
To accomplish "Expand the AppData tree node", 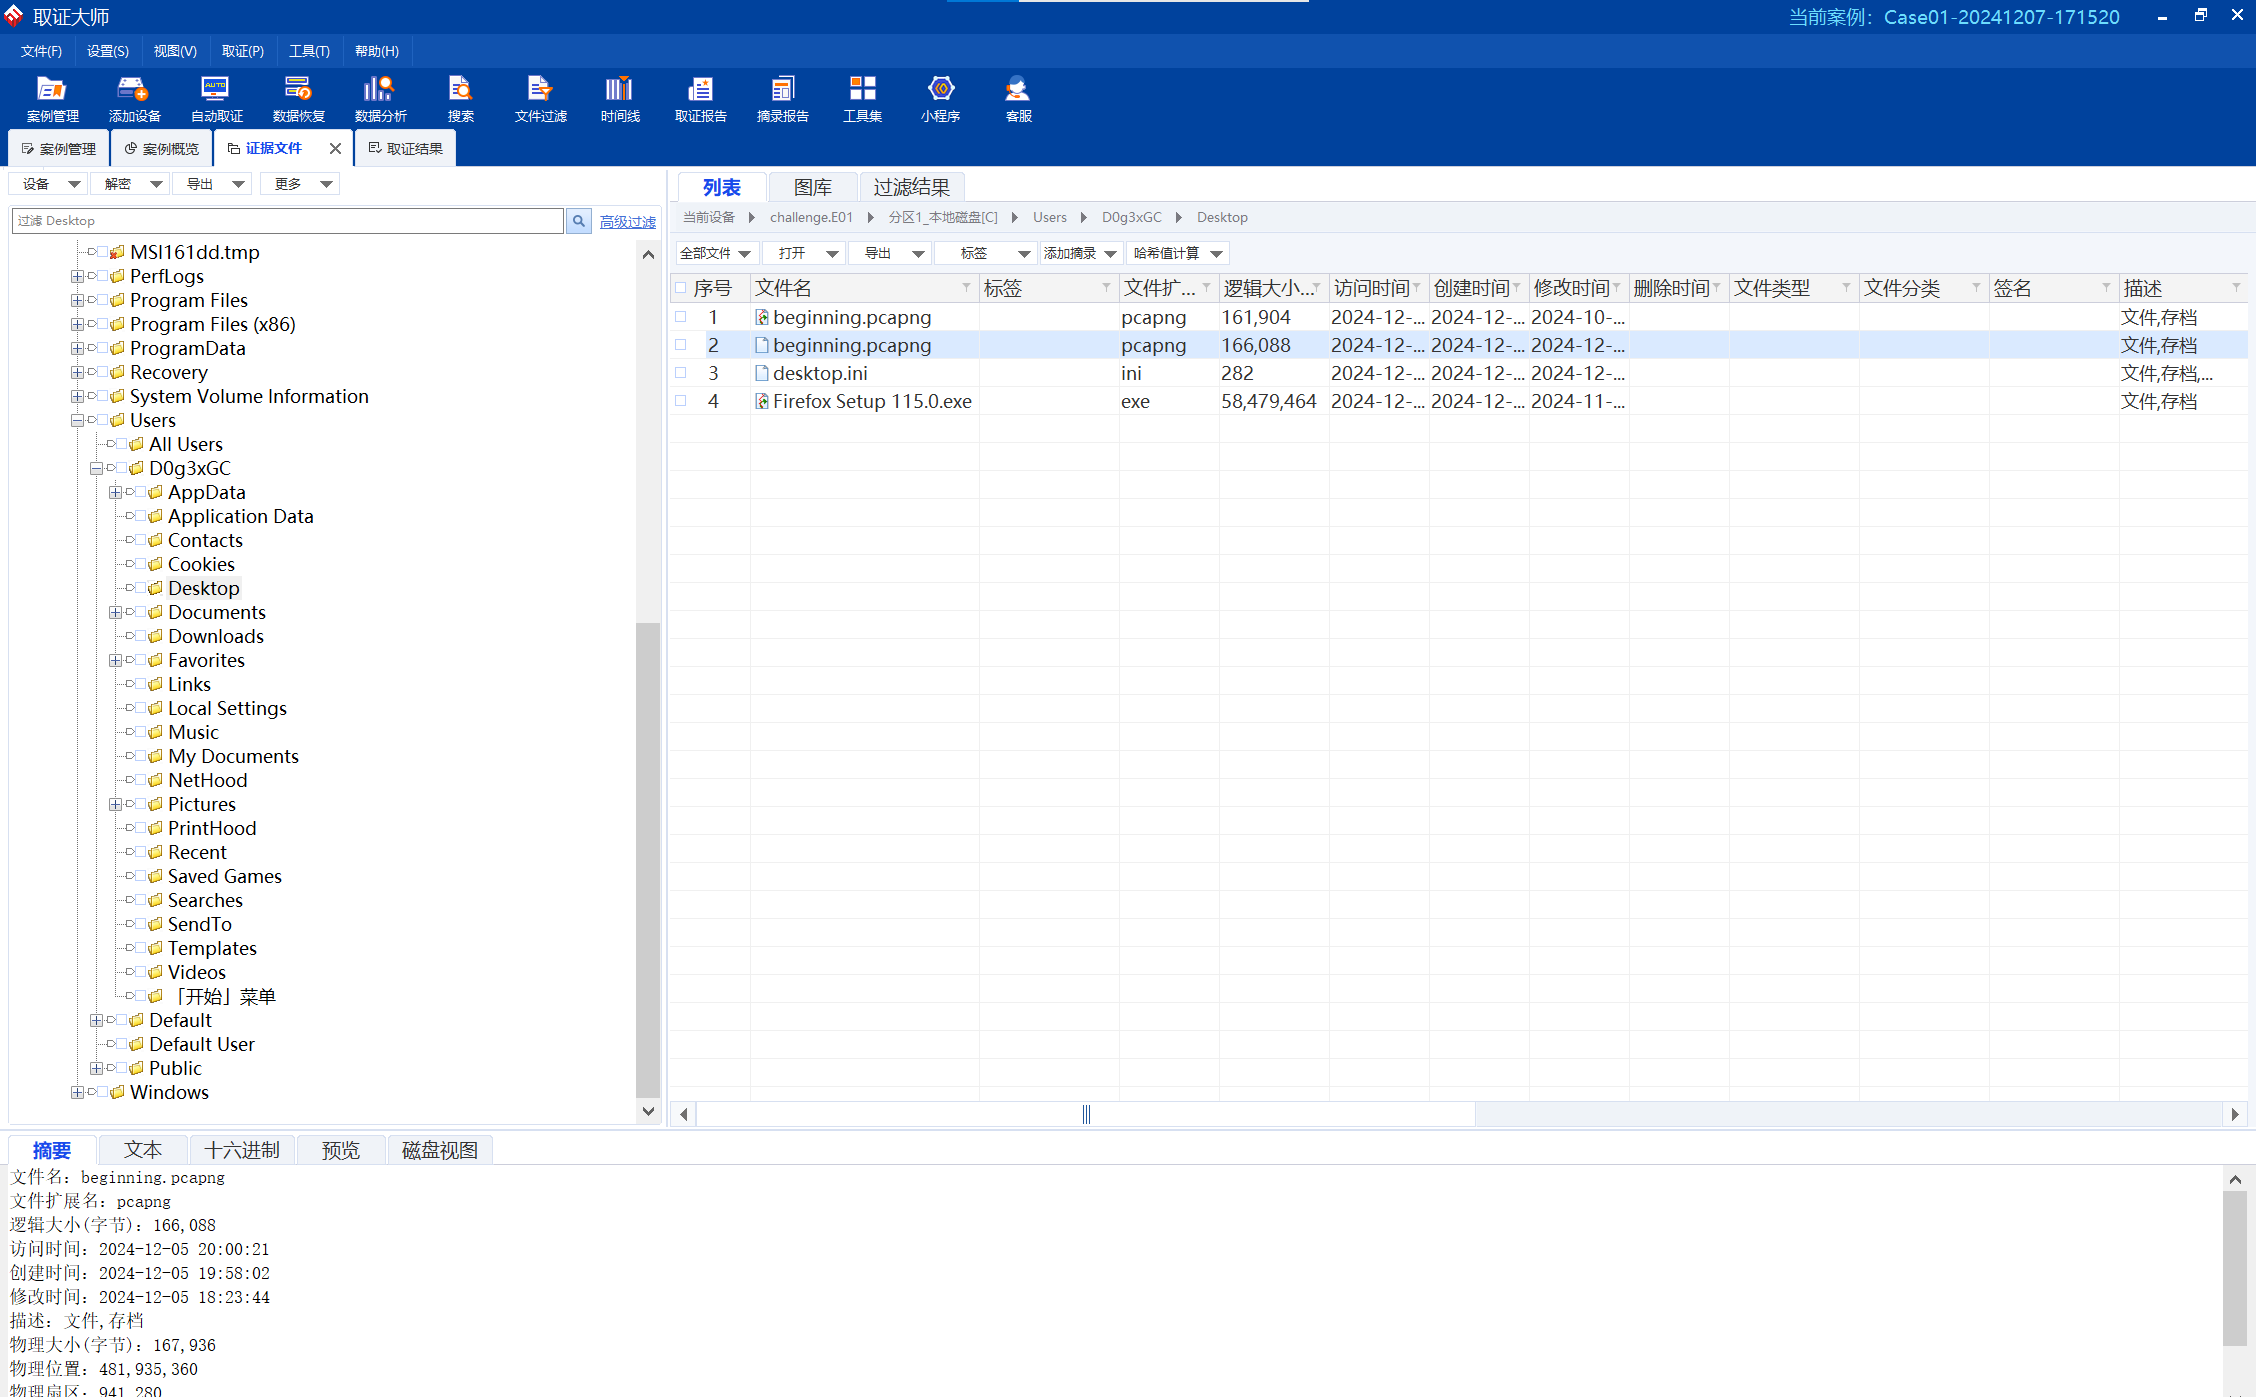I will (115, 492).
